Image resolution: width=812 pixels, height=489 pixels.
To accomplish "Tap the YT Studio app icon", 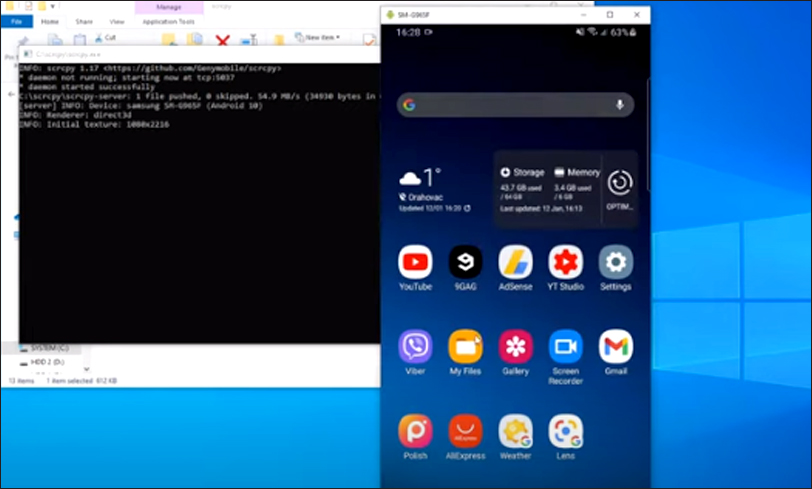I will (x=566, y=262).
